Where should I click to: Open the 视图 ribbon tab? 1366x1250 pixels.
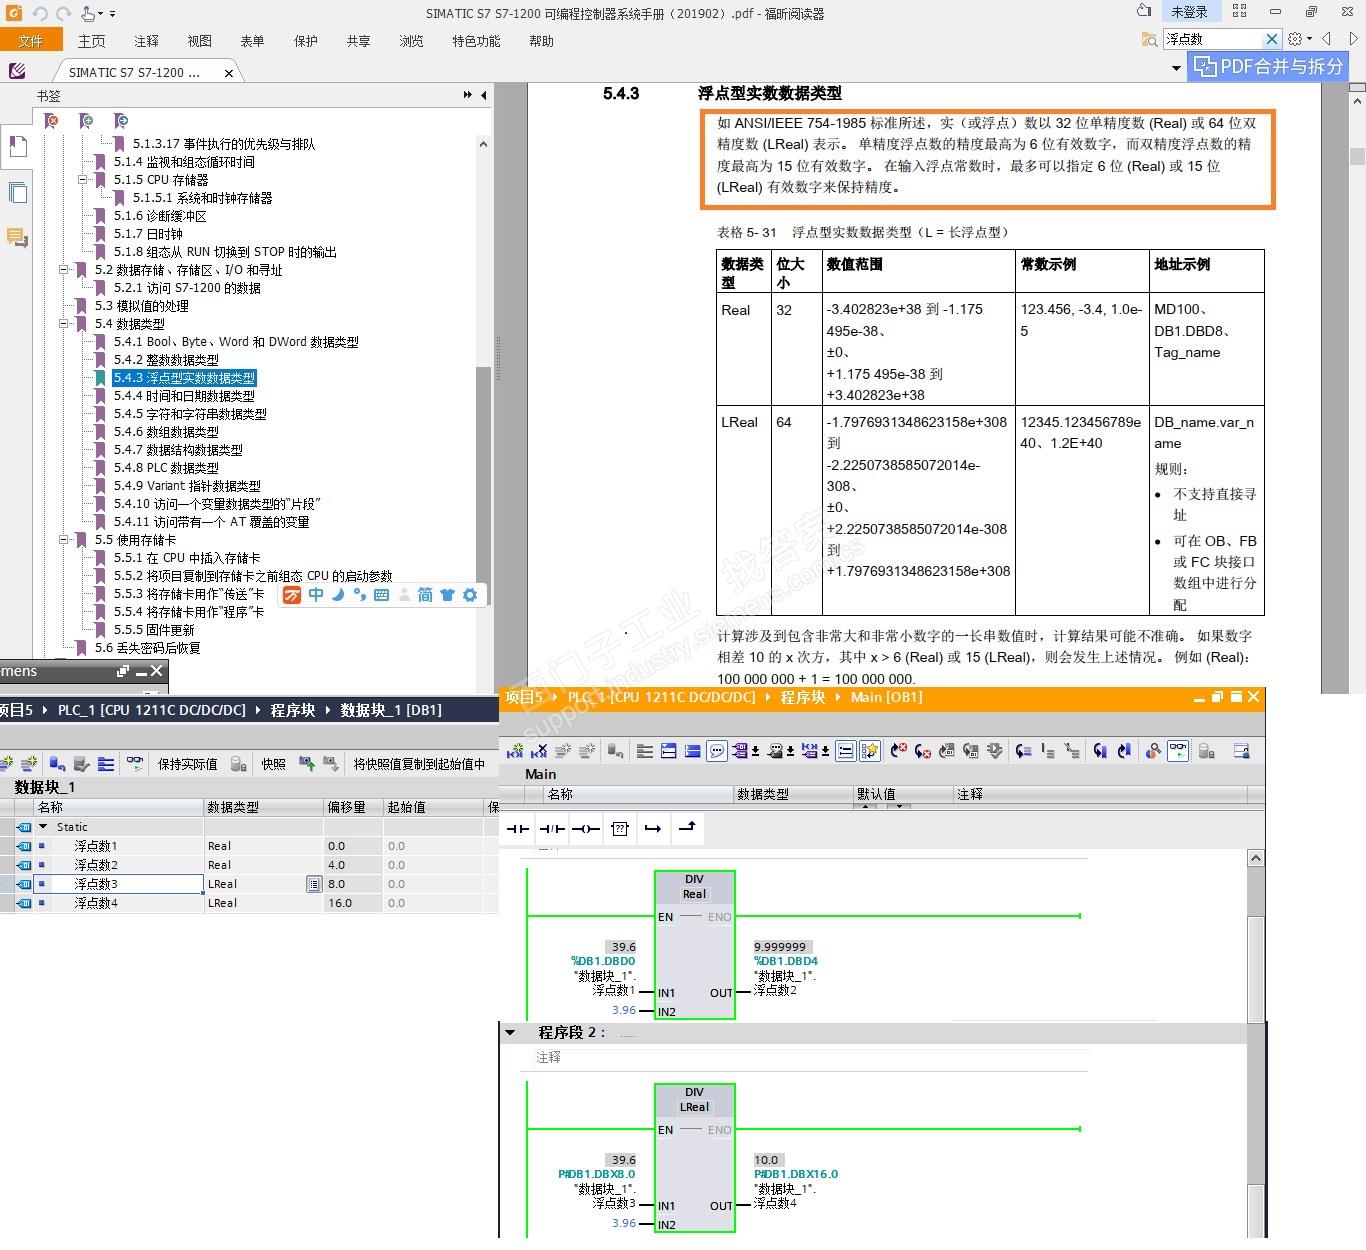[x=200, y=41]
